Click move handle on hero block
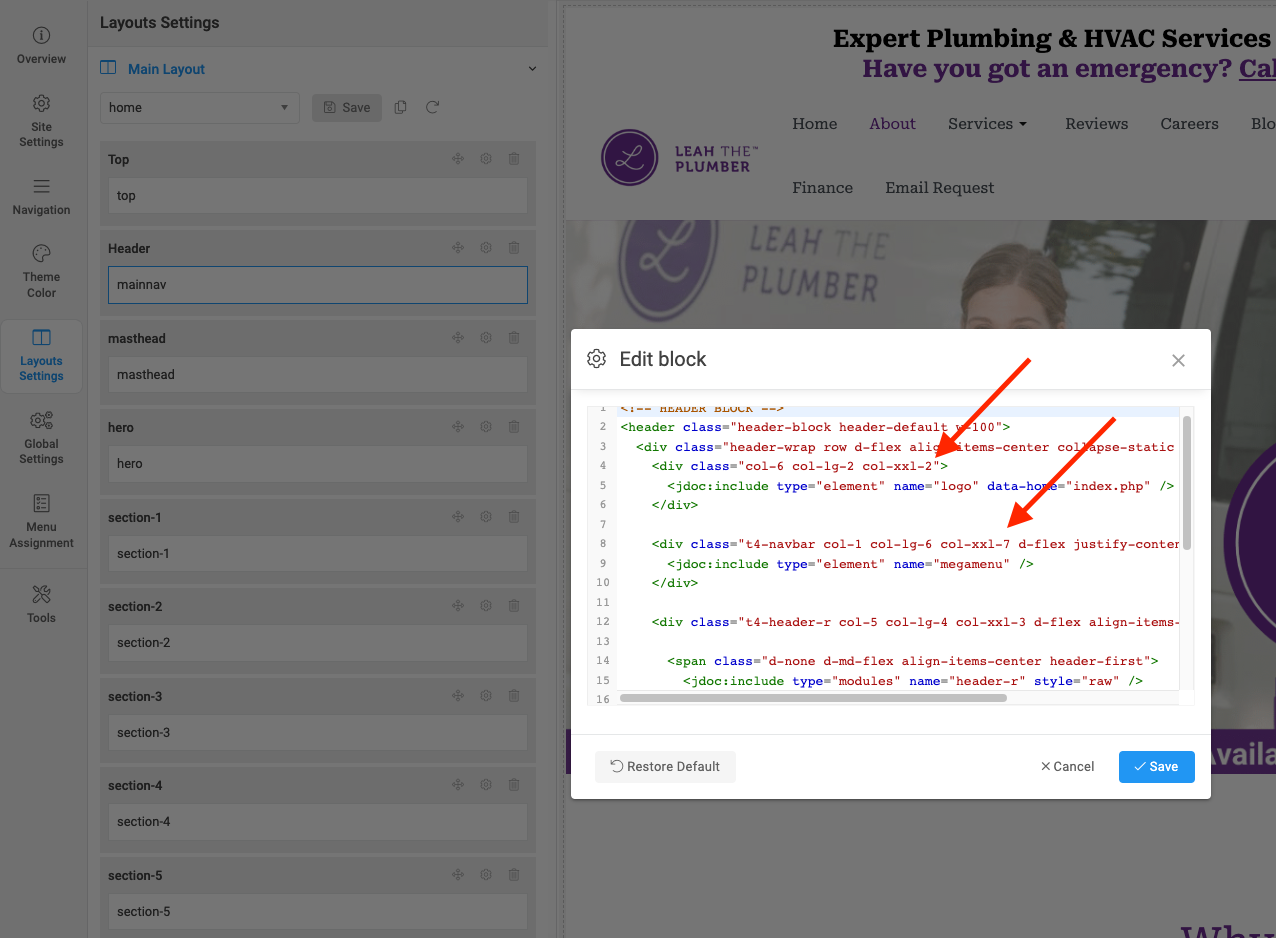The height and width of the screenshot is (938, 1276). click(x=458, y=427)
